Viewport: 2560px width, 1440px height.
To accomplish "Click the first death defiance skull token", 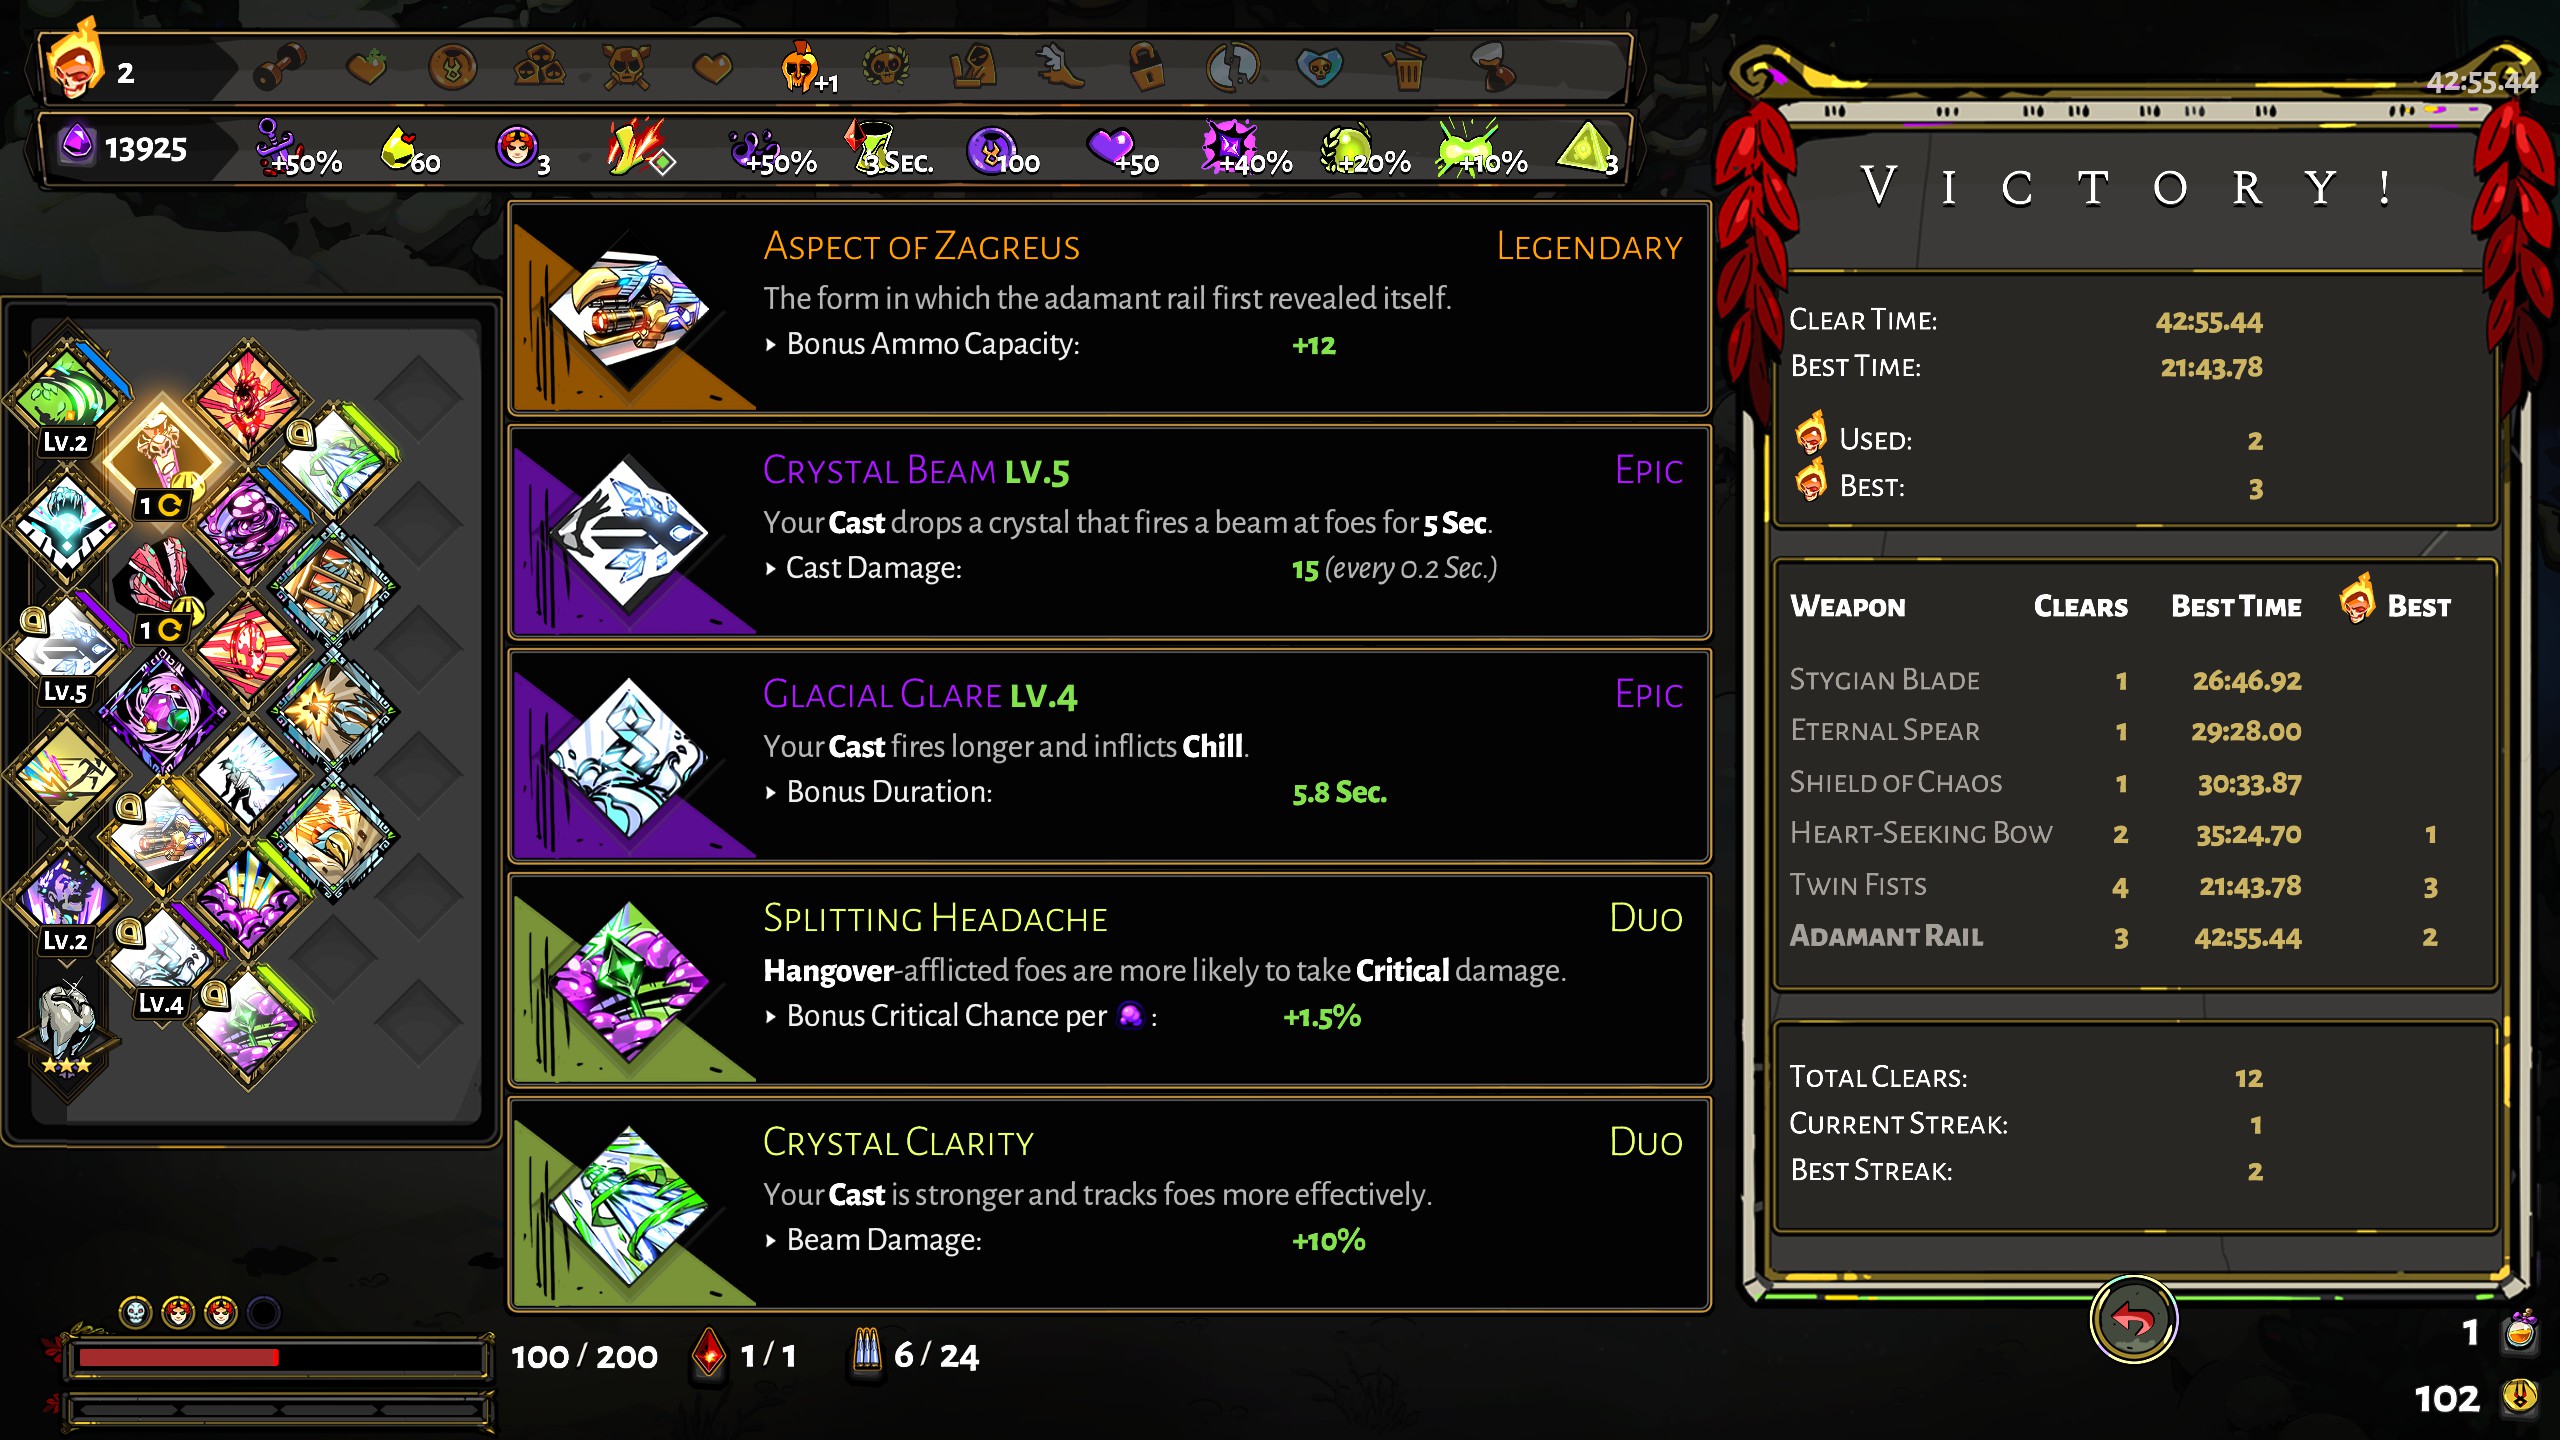I will coord(135,1312).
